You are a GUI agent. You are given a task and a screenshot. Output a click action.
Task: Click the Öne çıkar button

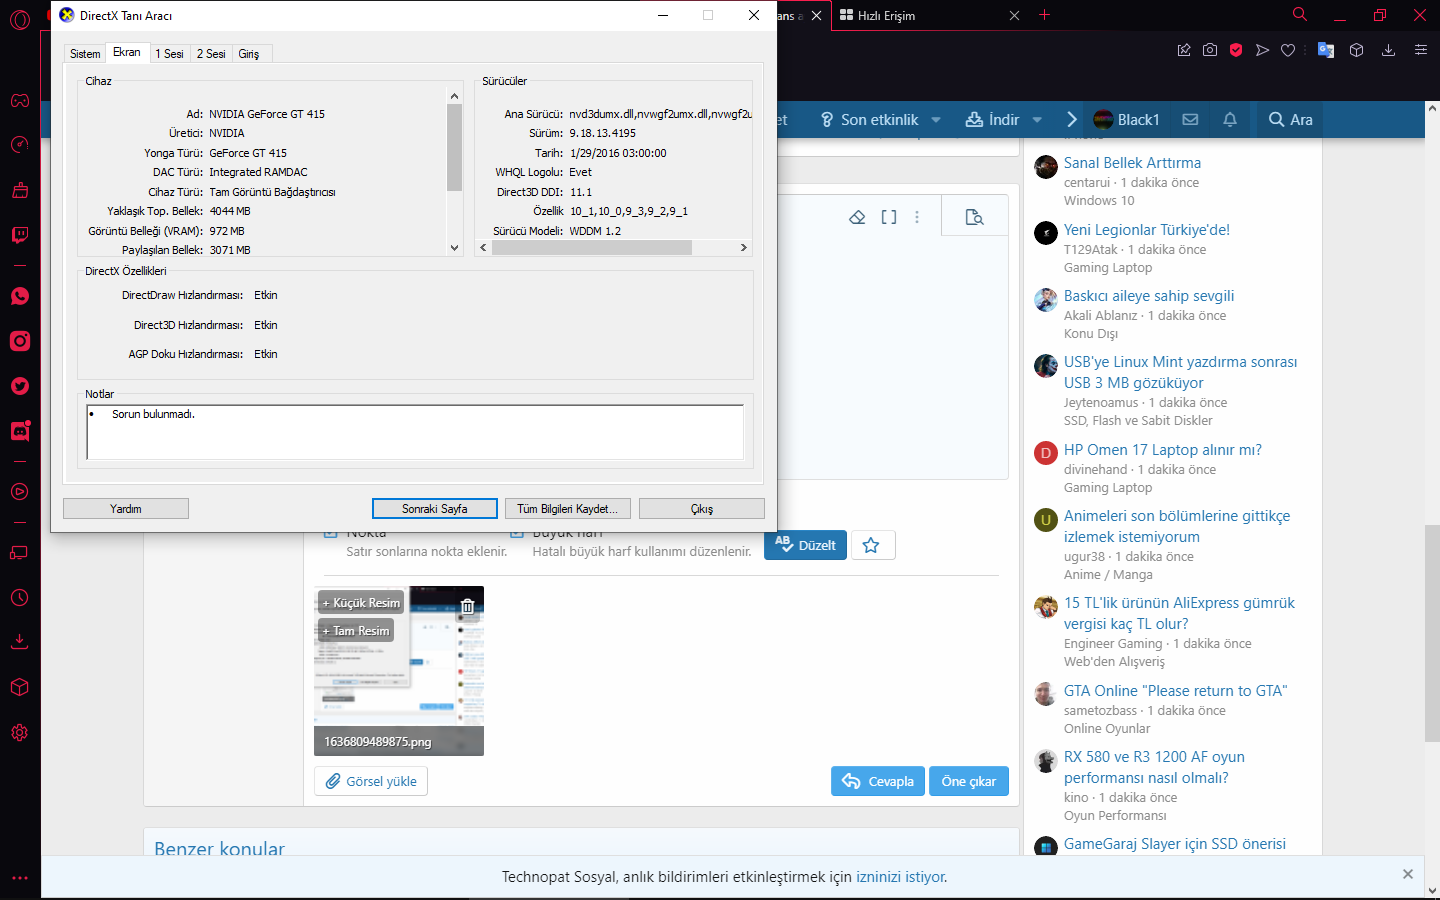[x=969, y=781]
